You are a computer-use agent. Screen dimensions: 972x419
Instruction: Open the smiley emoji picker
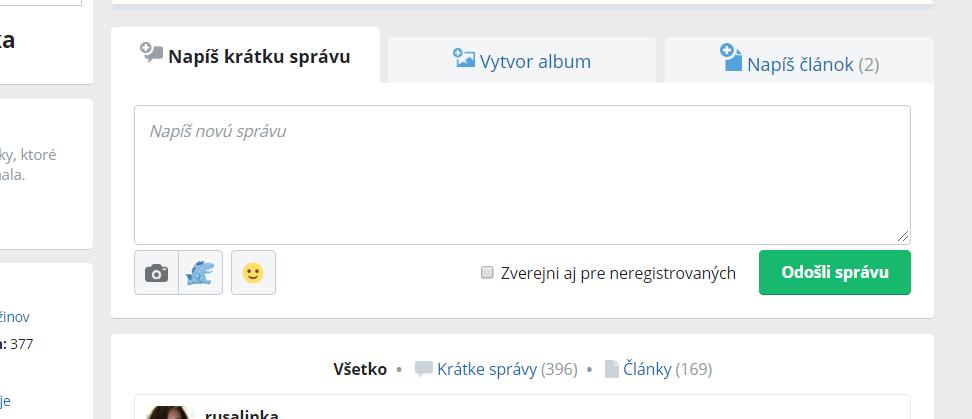(253, 273)
